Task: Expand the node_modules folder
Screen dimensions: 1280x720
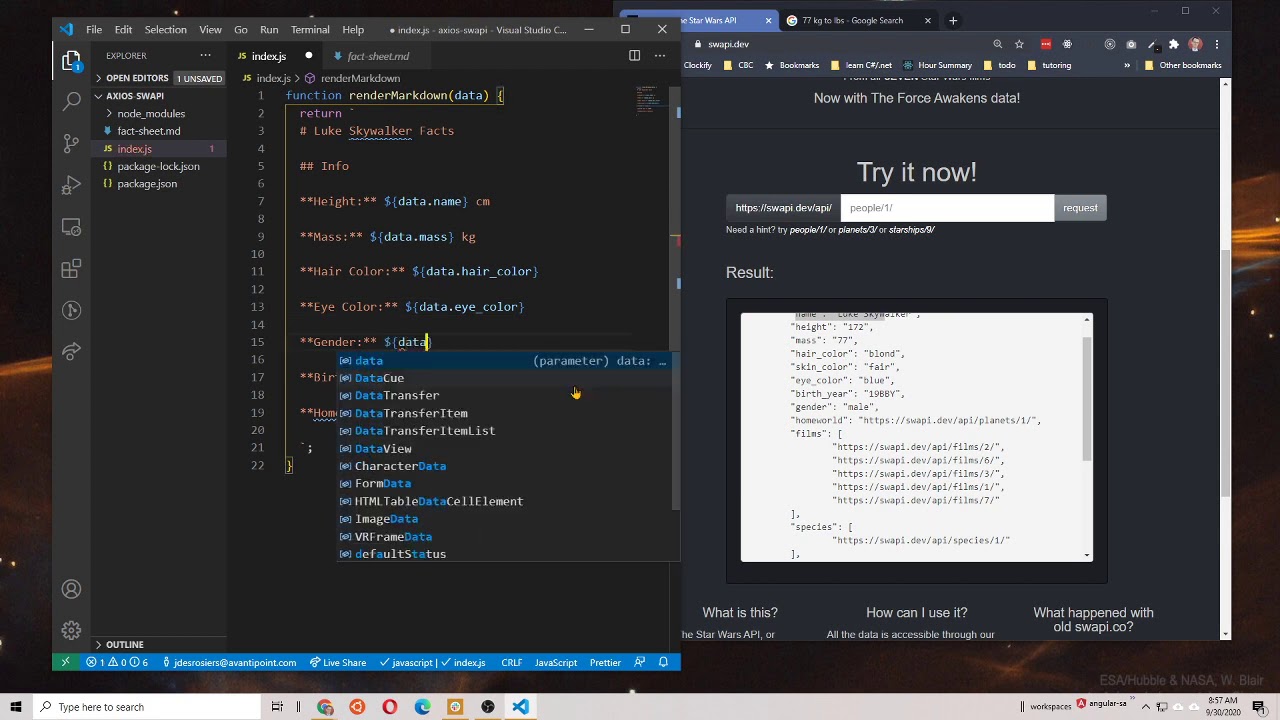Action: (x=150, y=114)
